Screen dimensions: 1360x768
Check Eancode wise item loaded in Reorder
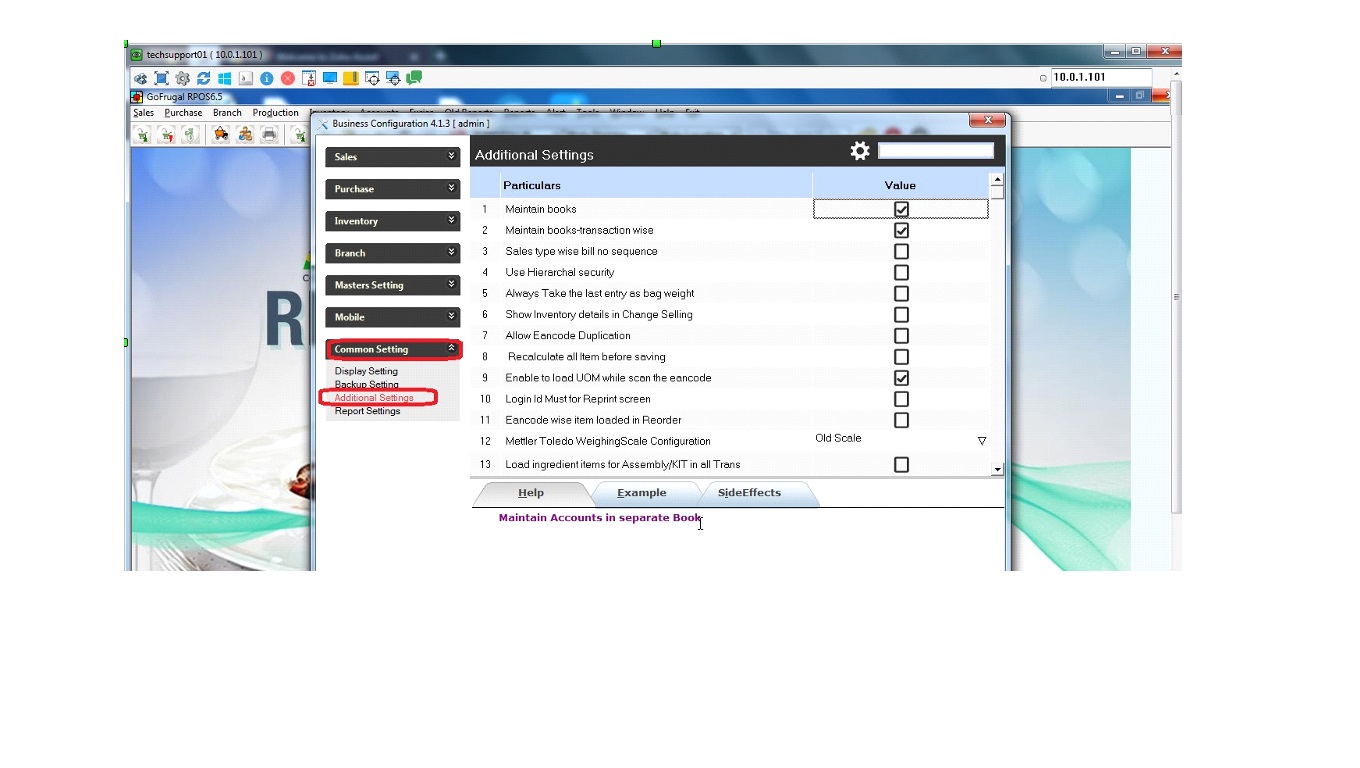[901, 420]
